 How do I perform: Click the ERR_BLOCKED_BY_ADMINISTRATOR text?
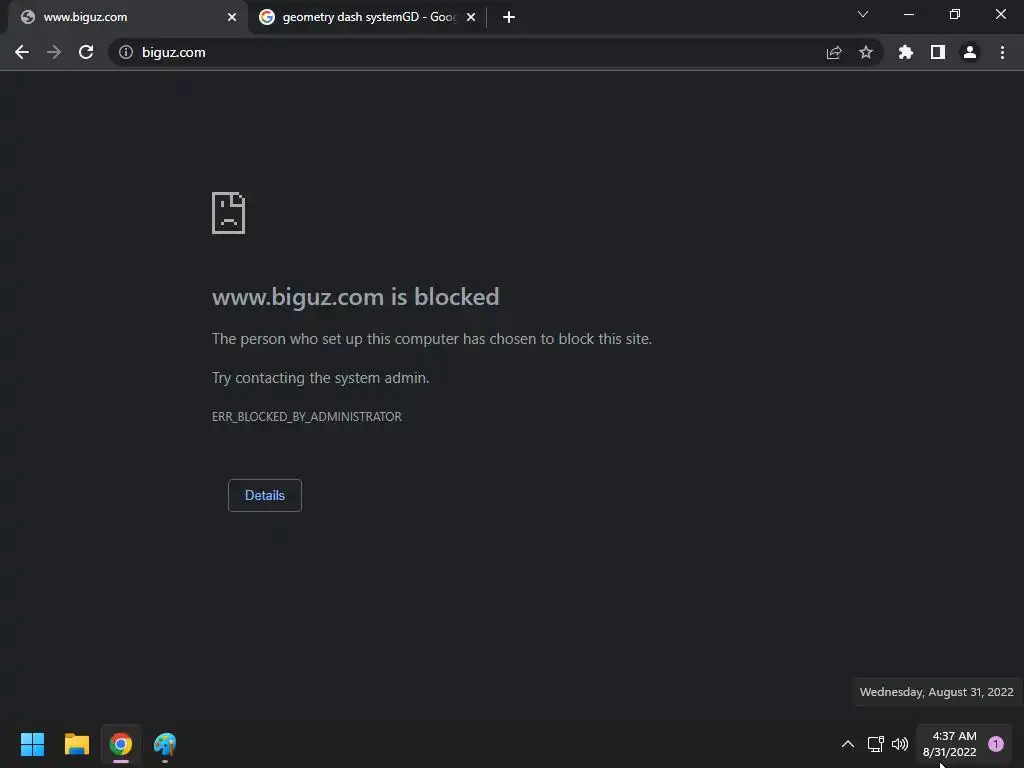click(x=307, y=417)
